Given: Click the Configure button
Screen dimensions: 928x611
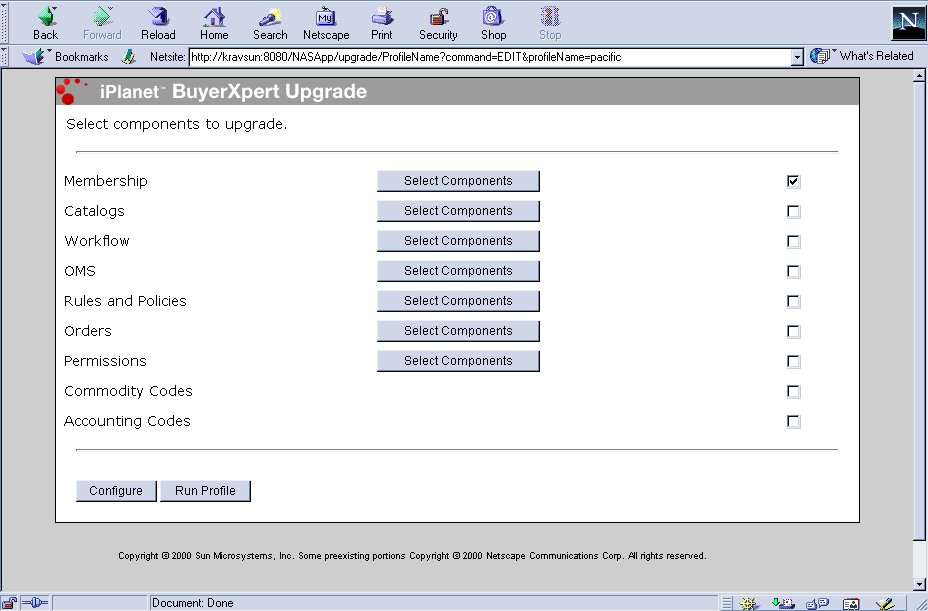Looking at the screenshot, I should pos(116,491).
